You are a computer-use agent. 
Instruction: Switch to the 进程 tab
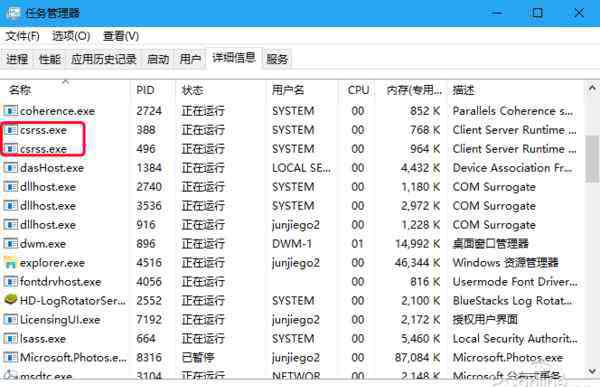17,59
